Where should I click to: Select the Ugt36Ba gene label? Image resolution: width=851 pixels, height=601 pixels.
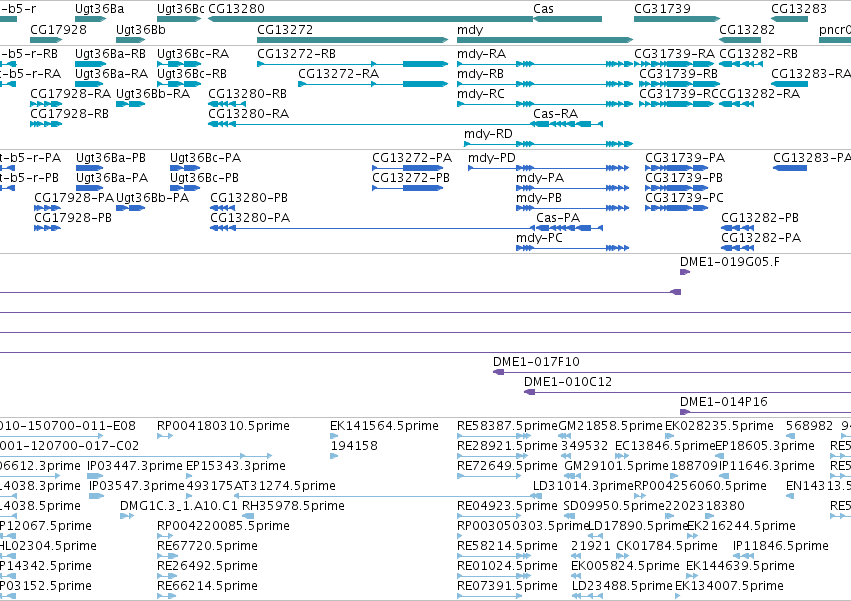click(x=99, y=9)
